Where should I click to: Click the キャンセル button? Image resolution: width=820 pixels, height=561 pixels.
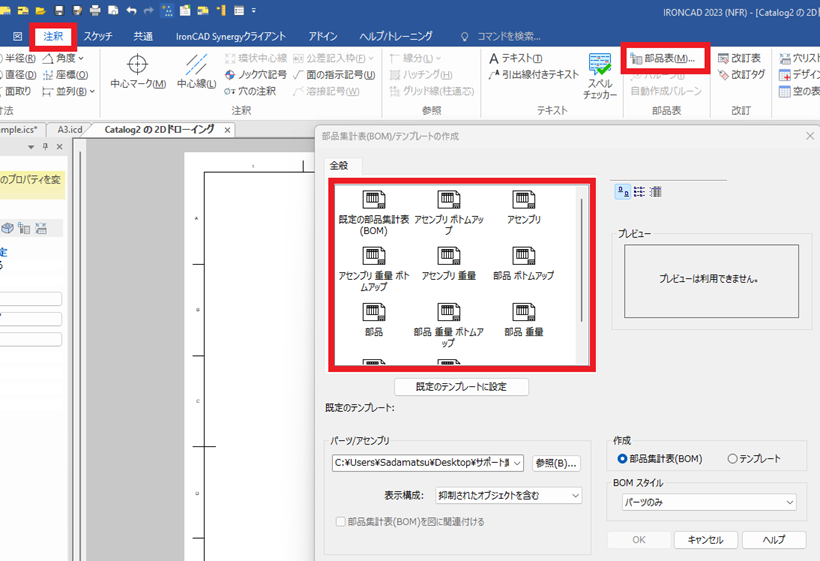pos(705,540)
